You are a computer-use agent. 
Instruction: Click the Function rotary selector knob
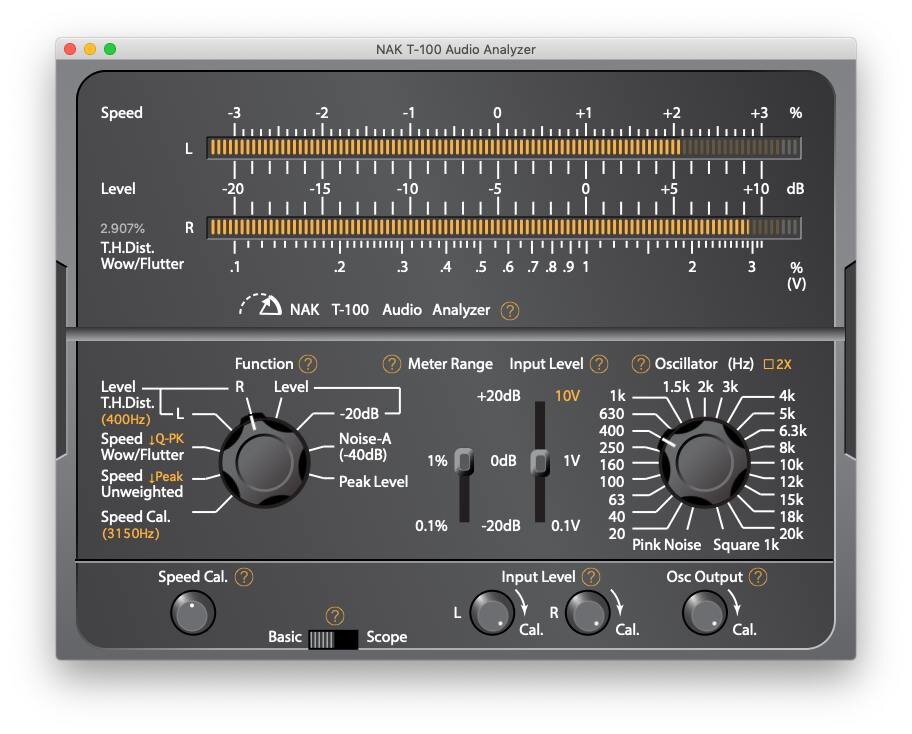pyautogui.click(x=264, y=461)
